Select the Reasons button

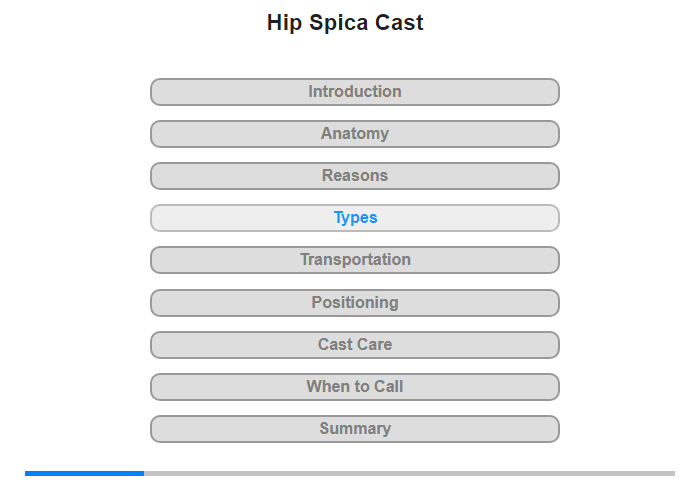354,176
